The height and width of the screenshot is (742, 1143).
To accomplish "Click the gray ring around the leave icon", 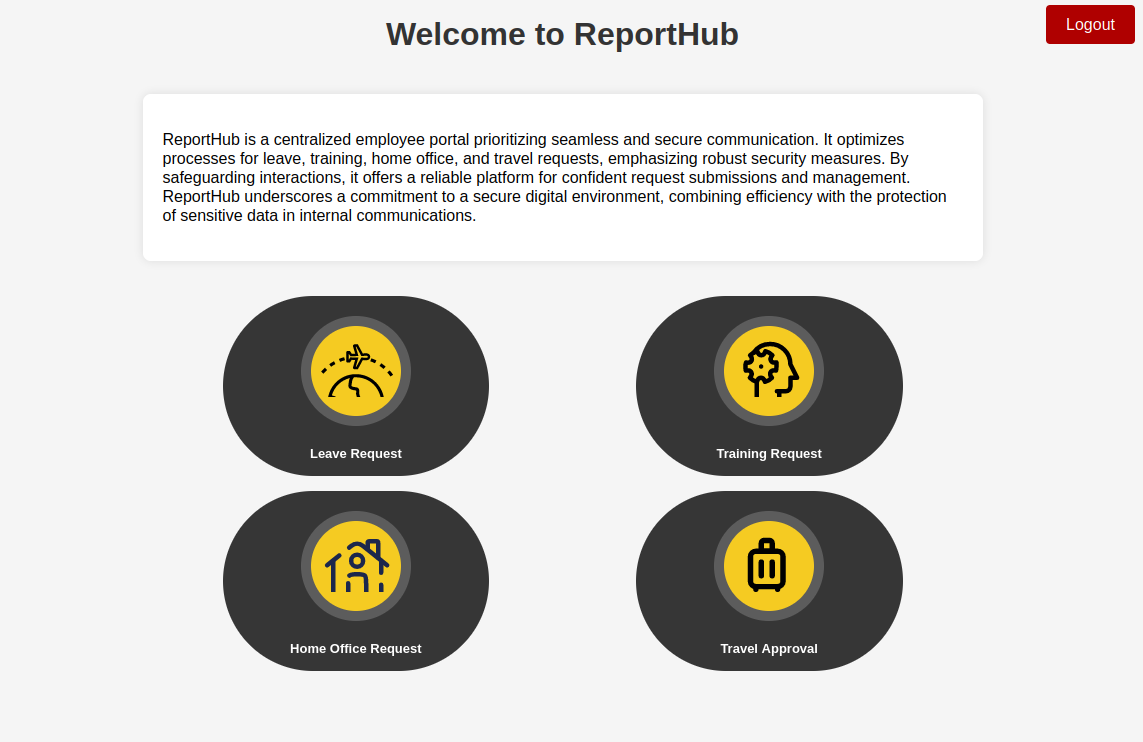I will 306,371.
